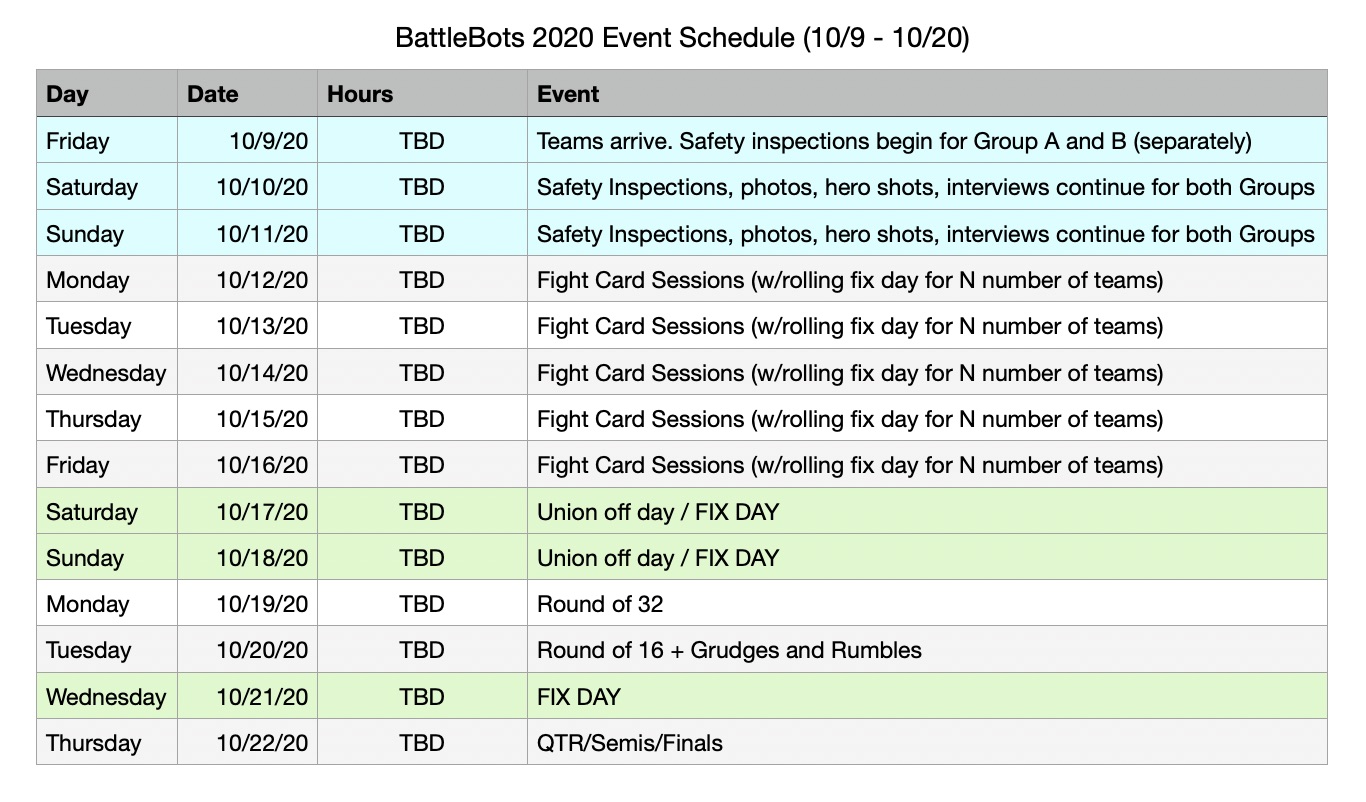The width and height of the screenshot is (1366, 802).
Task: Select the Day column header
Action: tap(107, 94)
